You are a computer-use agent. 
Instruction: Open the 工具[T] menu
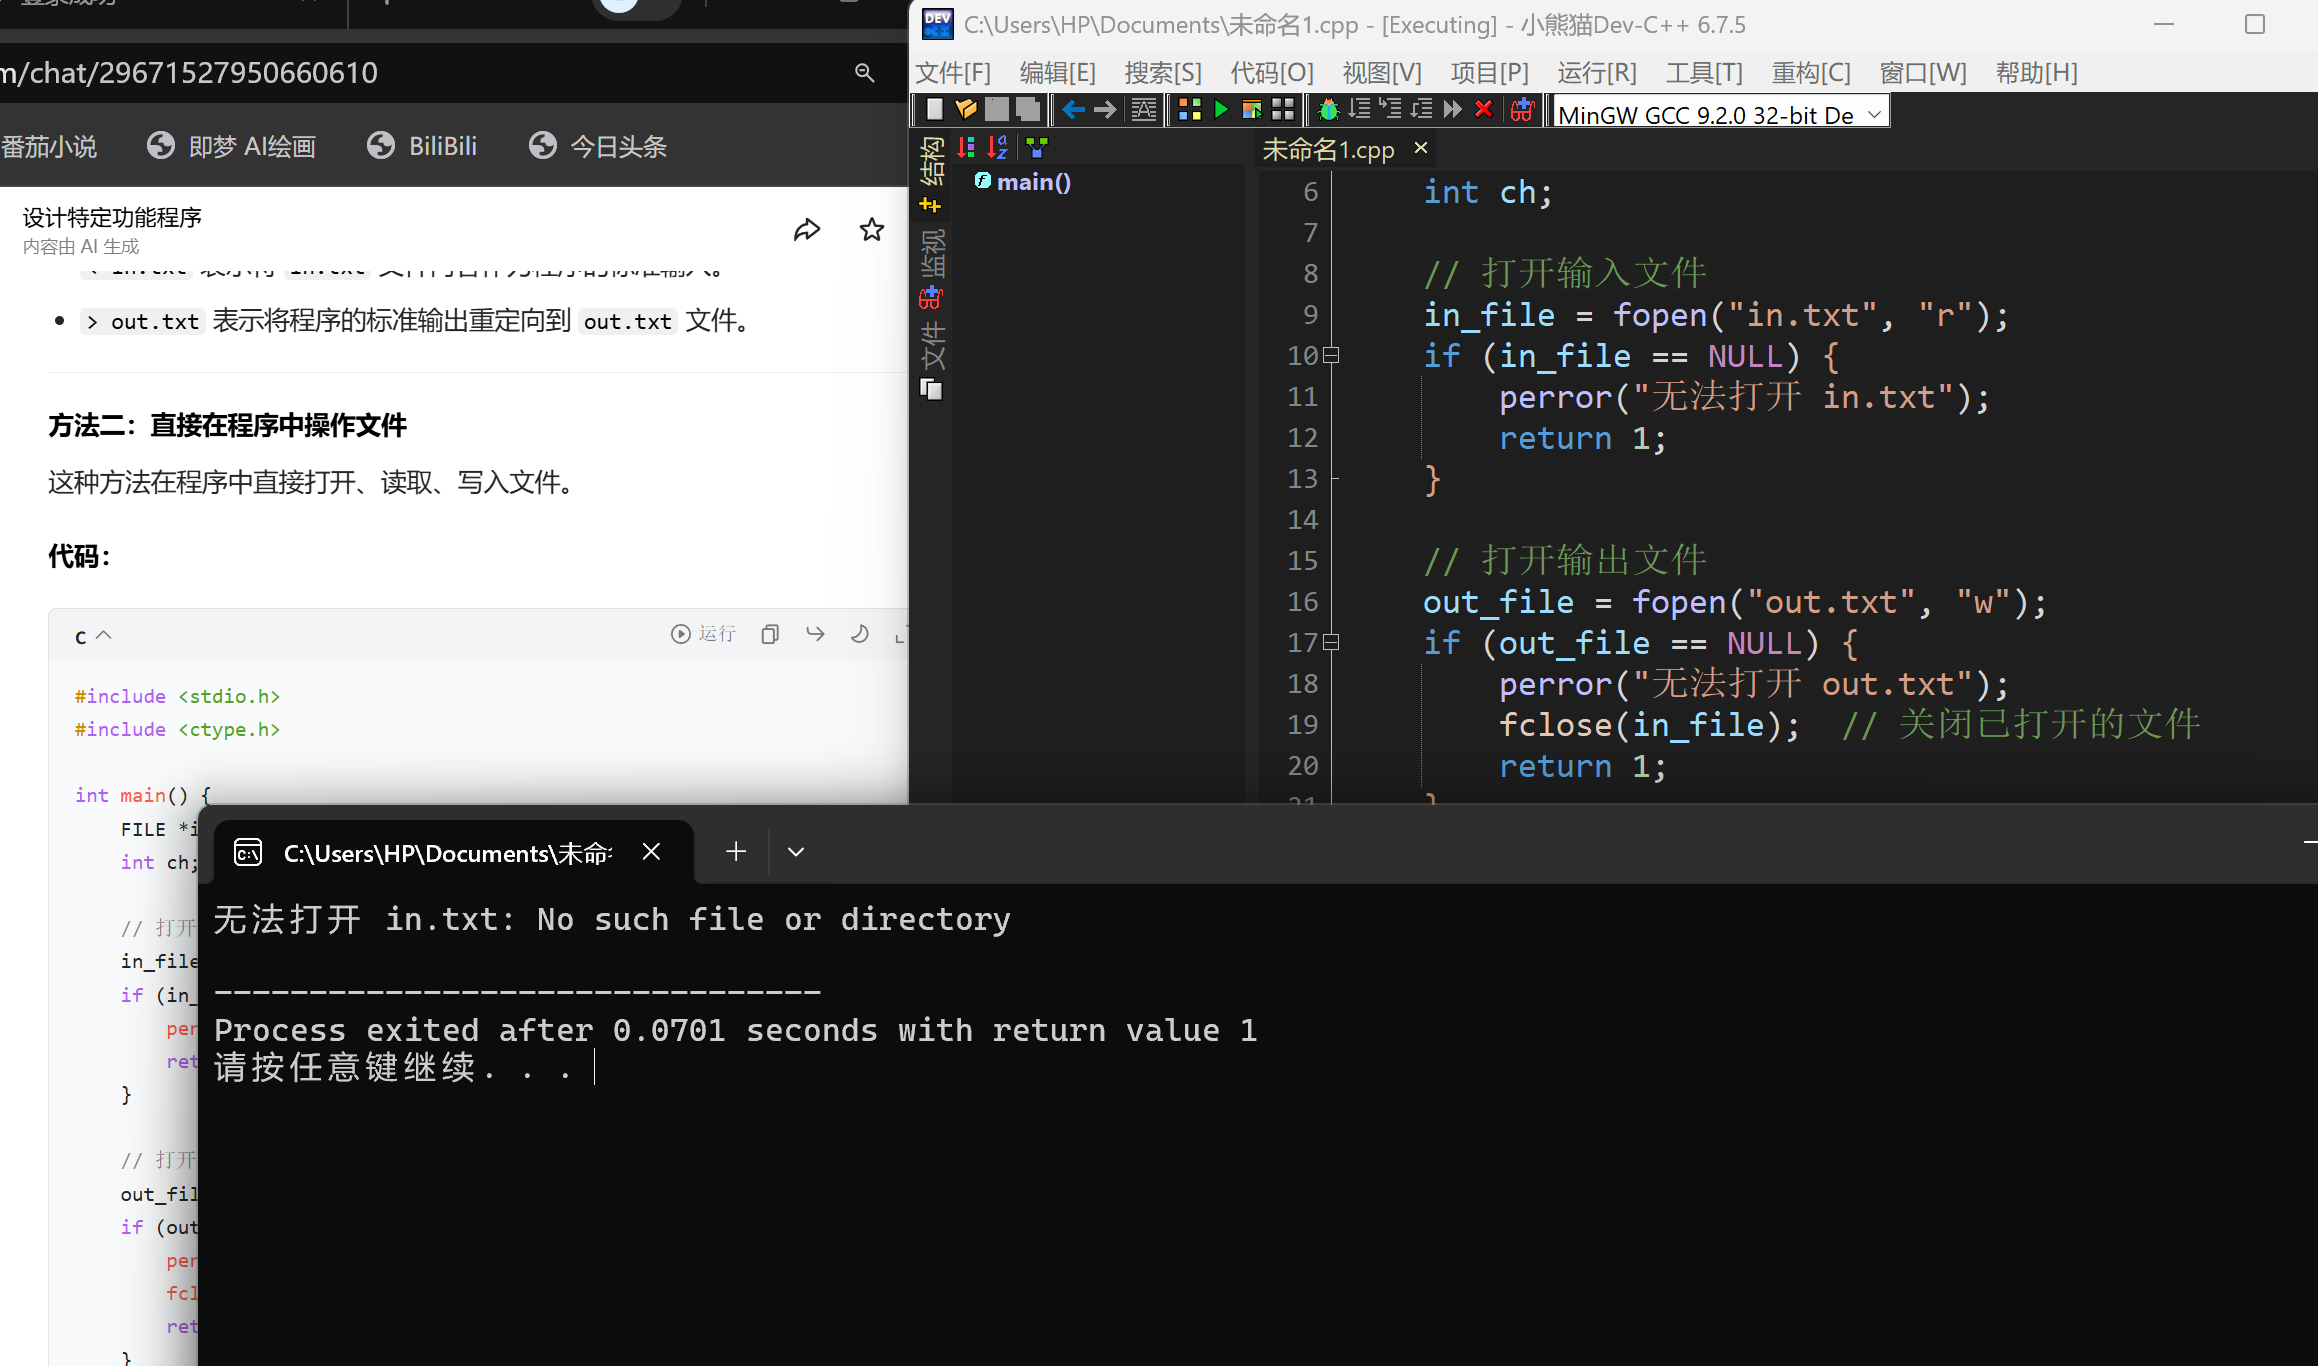[1703, 73]
